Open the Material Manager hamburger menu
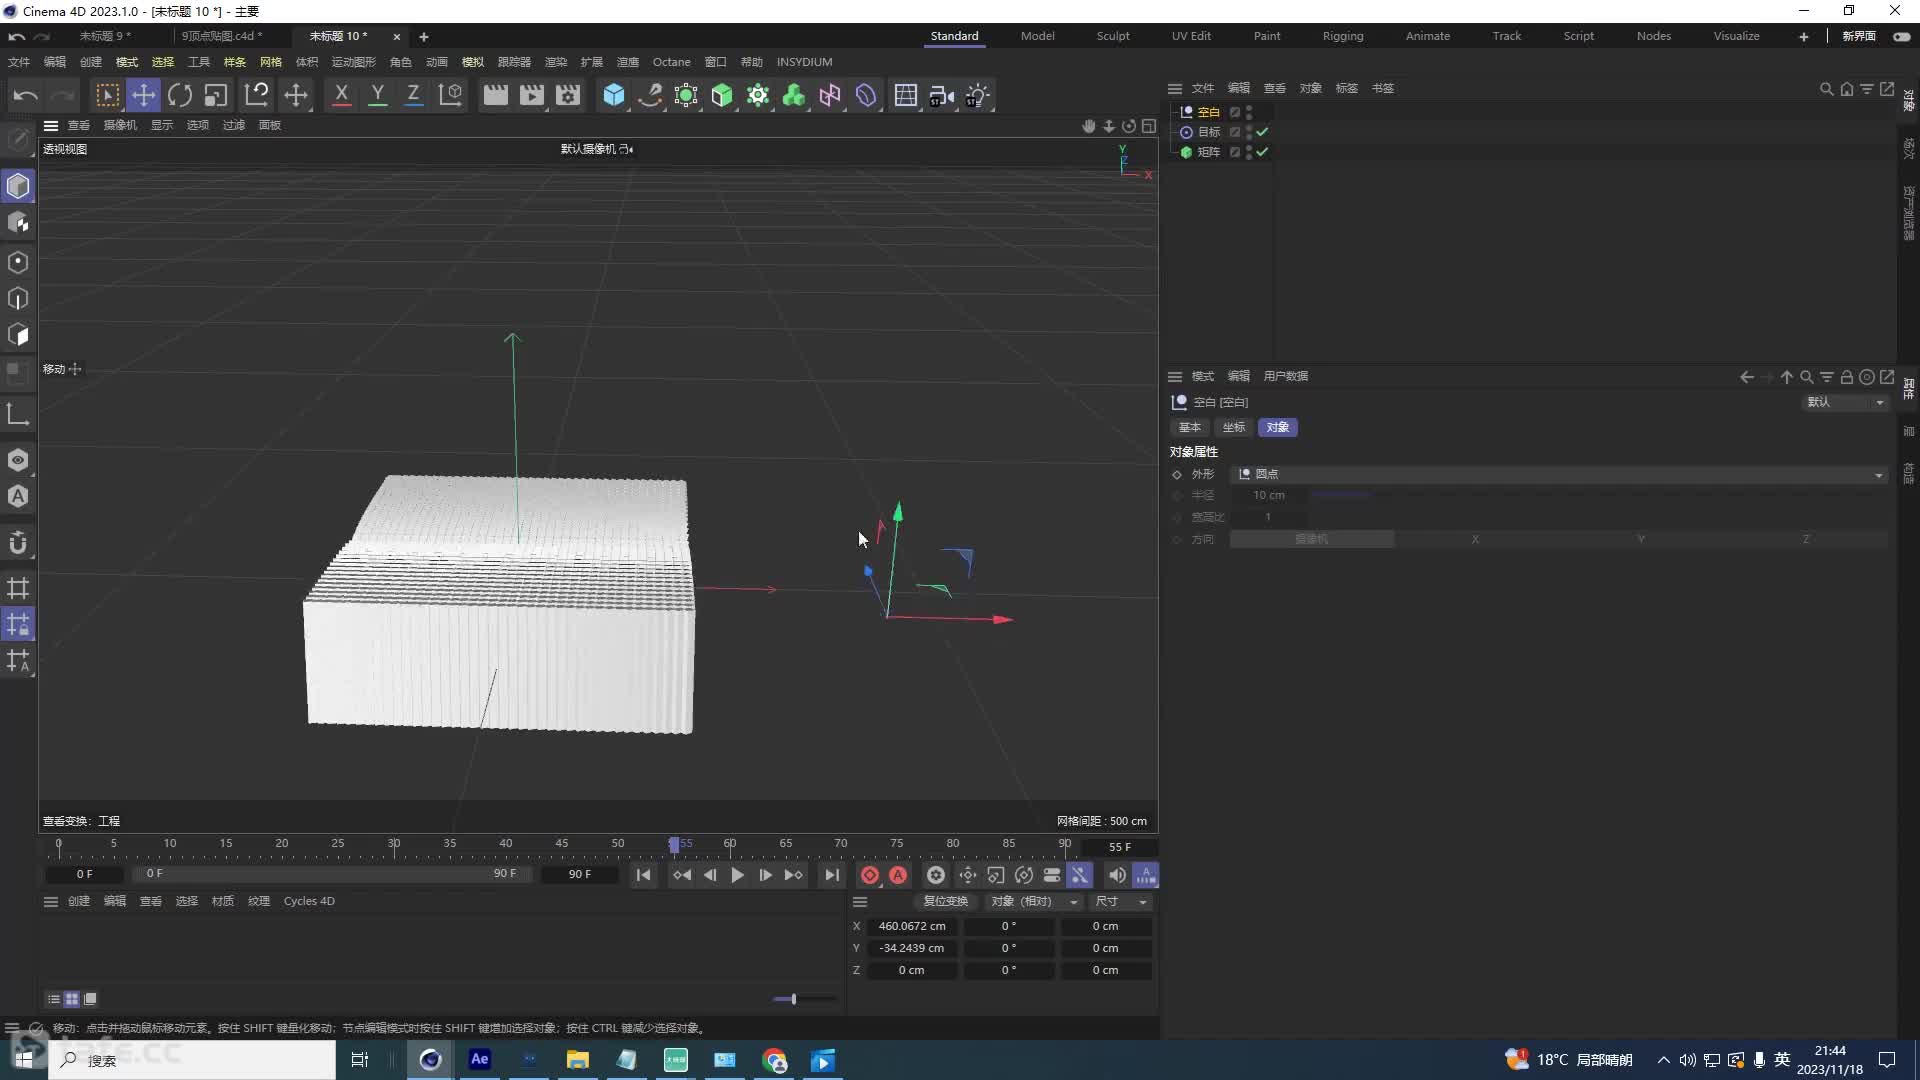Screen dimensions: 1920x1080 click(51, 901)
